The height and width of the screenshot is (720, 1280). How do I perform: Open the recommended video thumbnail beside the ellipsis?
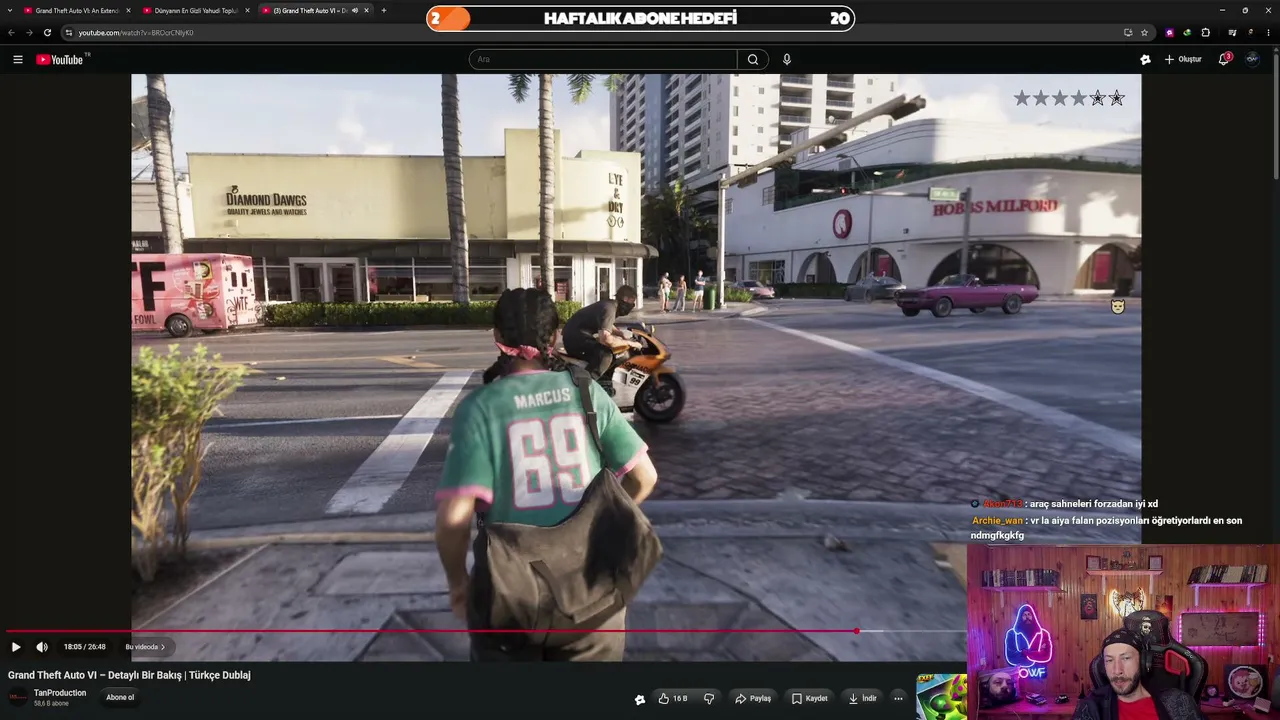941,697
